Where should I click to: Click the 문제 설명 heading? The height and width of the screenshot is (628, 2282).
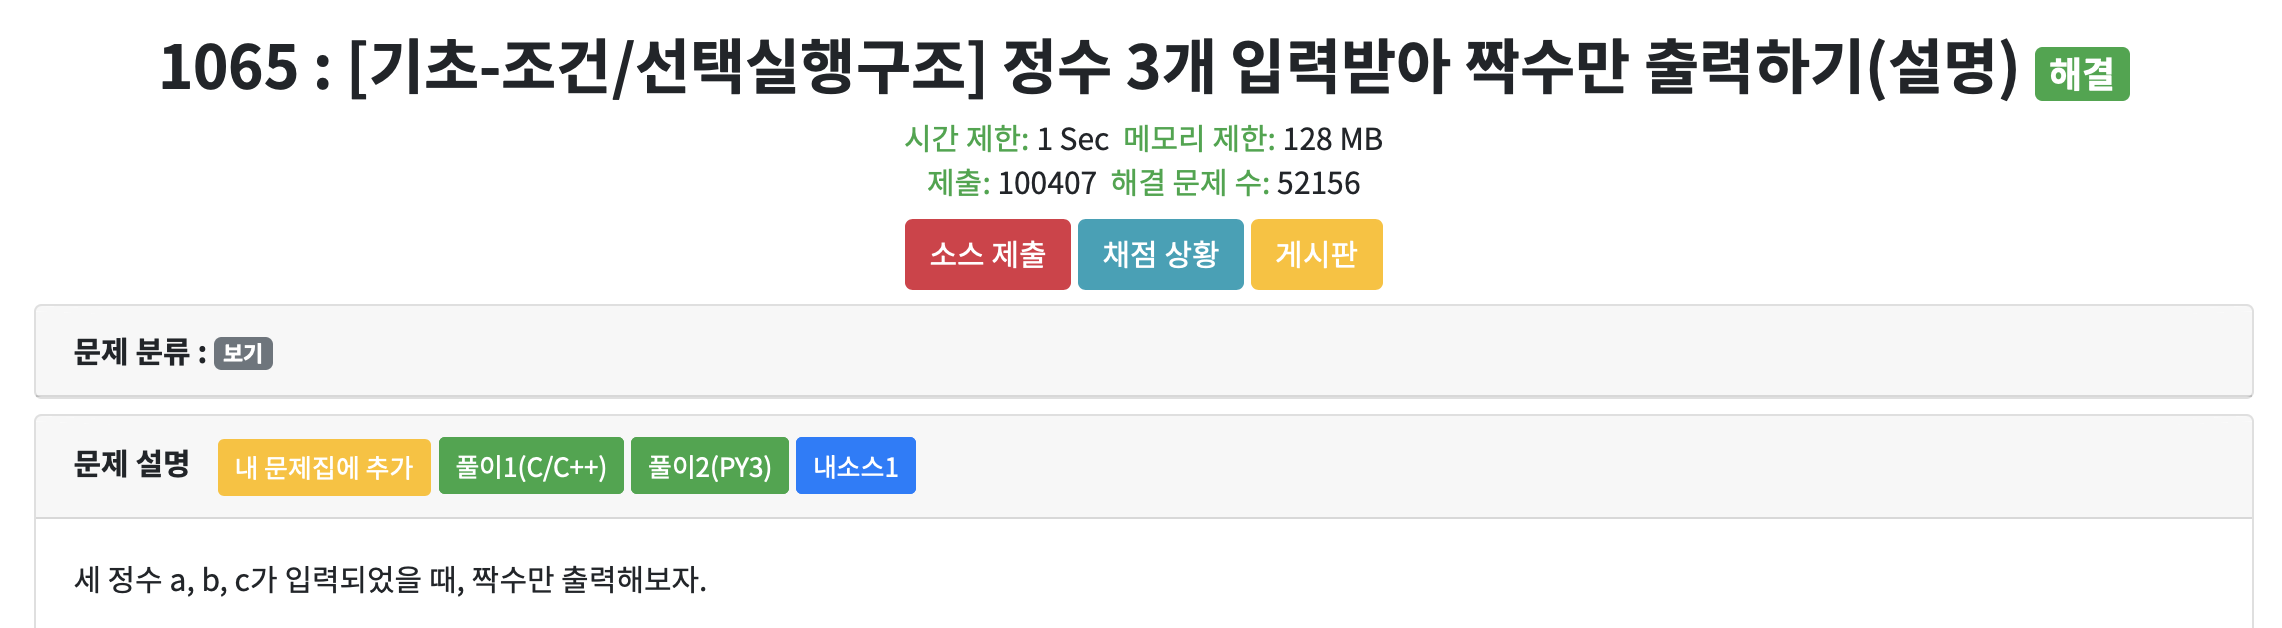click(132, 464)
